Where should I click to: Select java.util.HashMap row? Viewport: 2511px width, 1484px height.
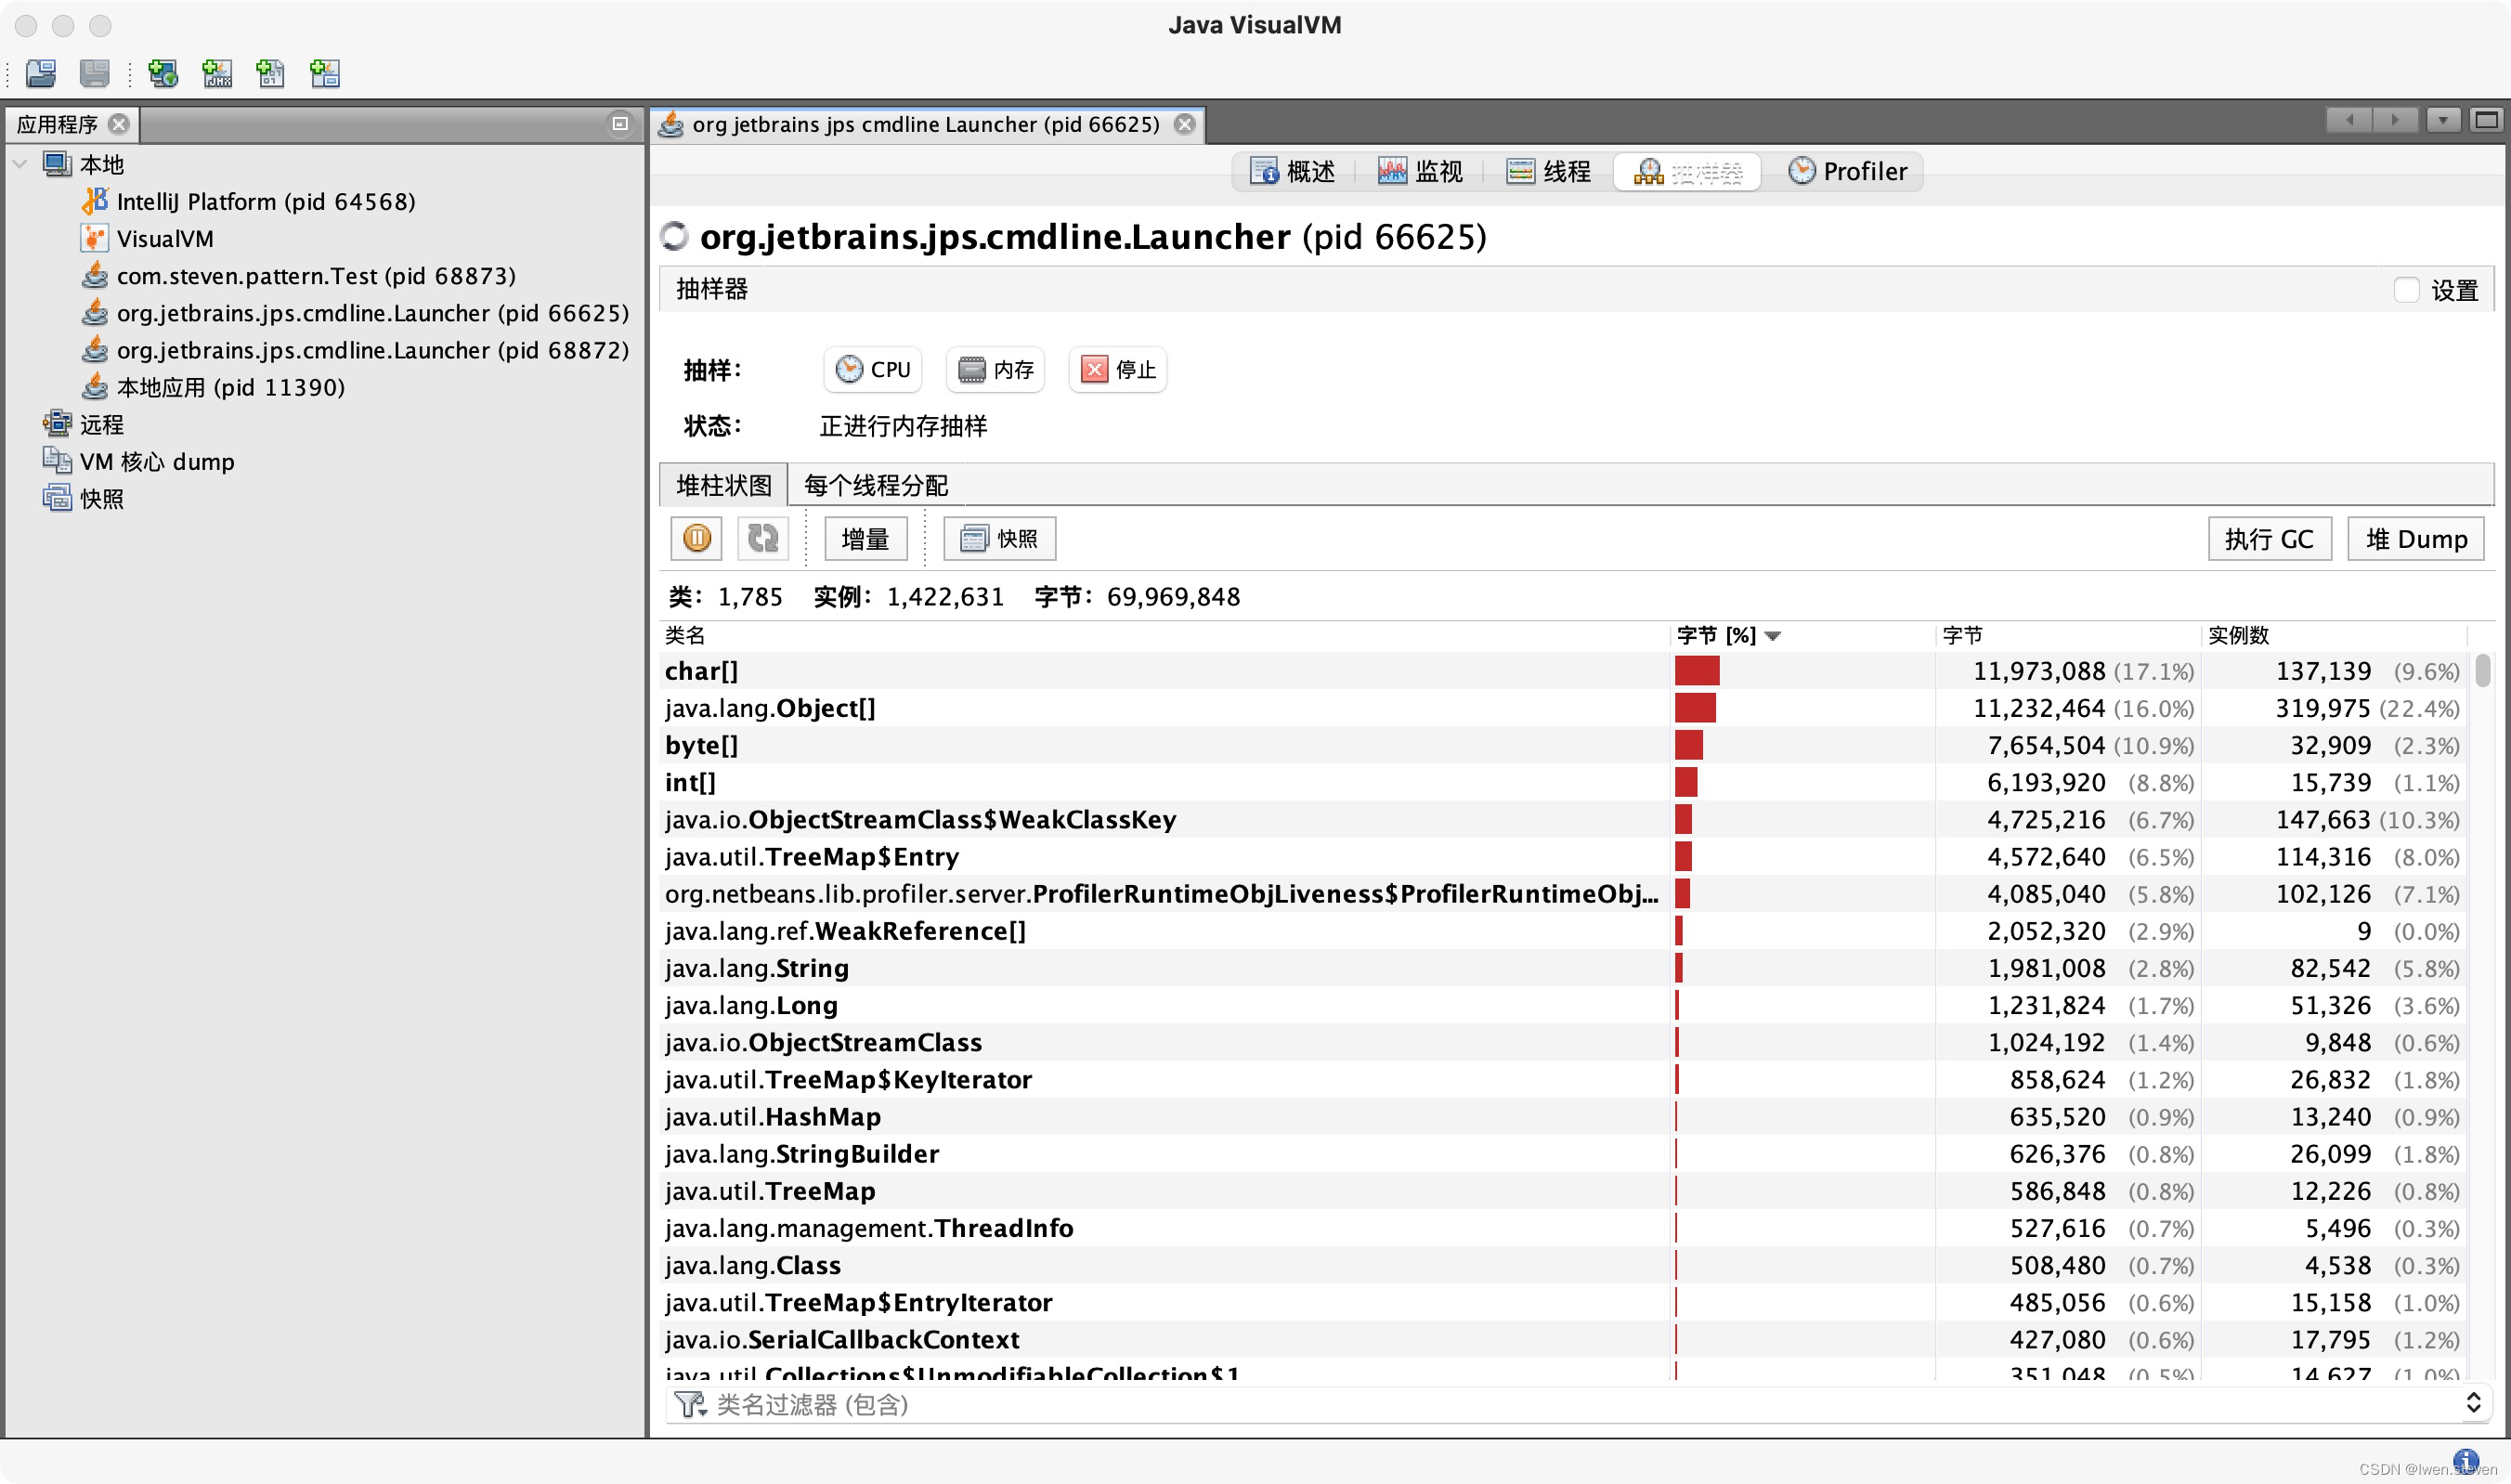[x=1565, y=1117]
